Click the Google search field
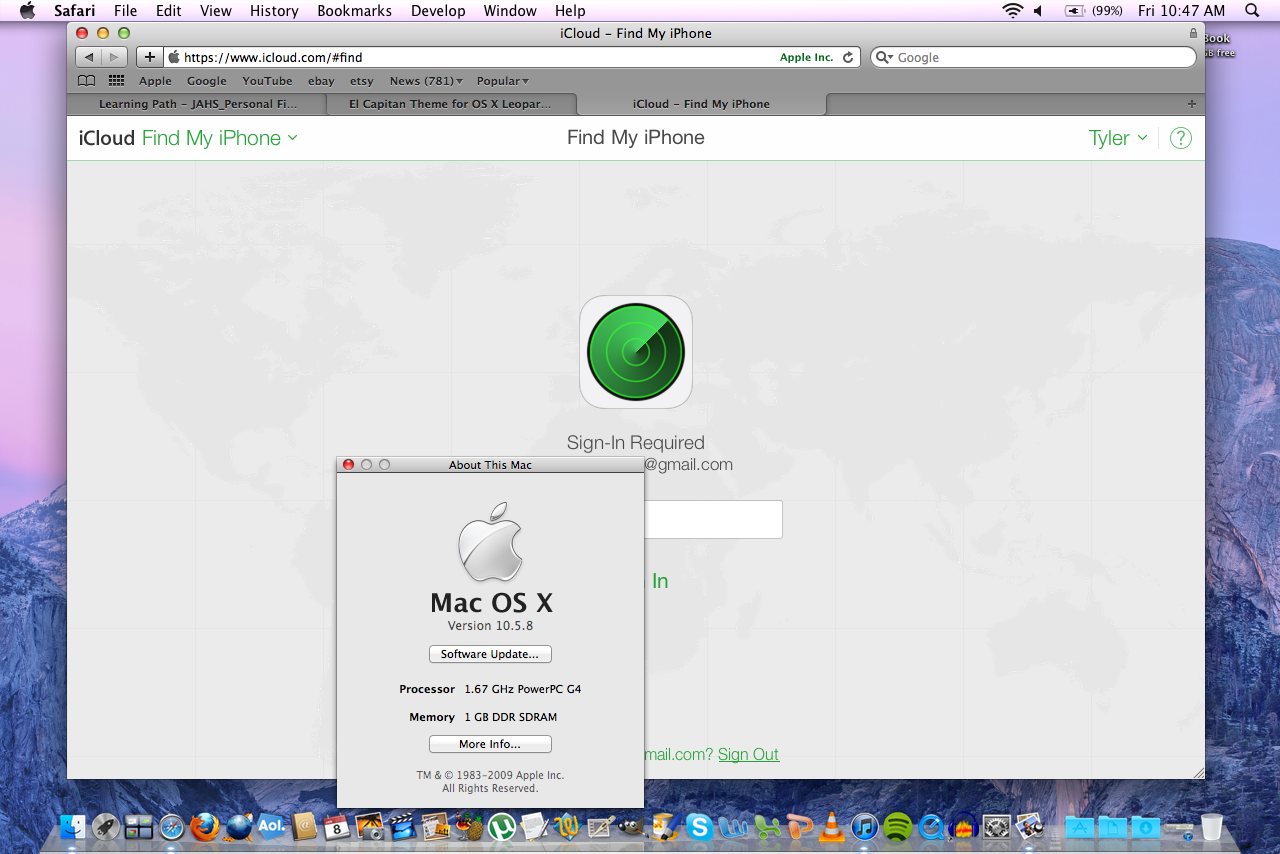 click(1033, 57)
